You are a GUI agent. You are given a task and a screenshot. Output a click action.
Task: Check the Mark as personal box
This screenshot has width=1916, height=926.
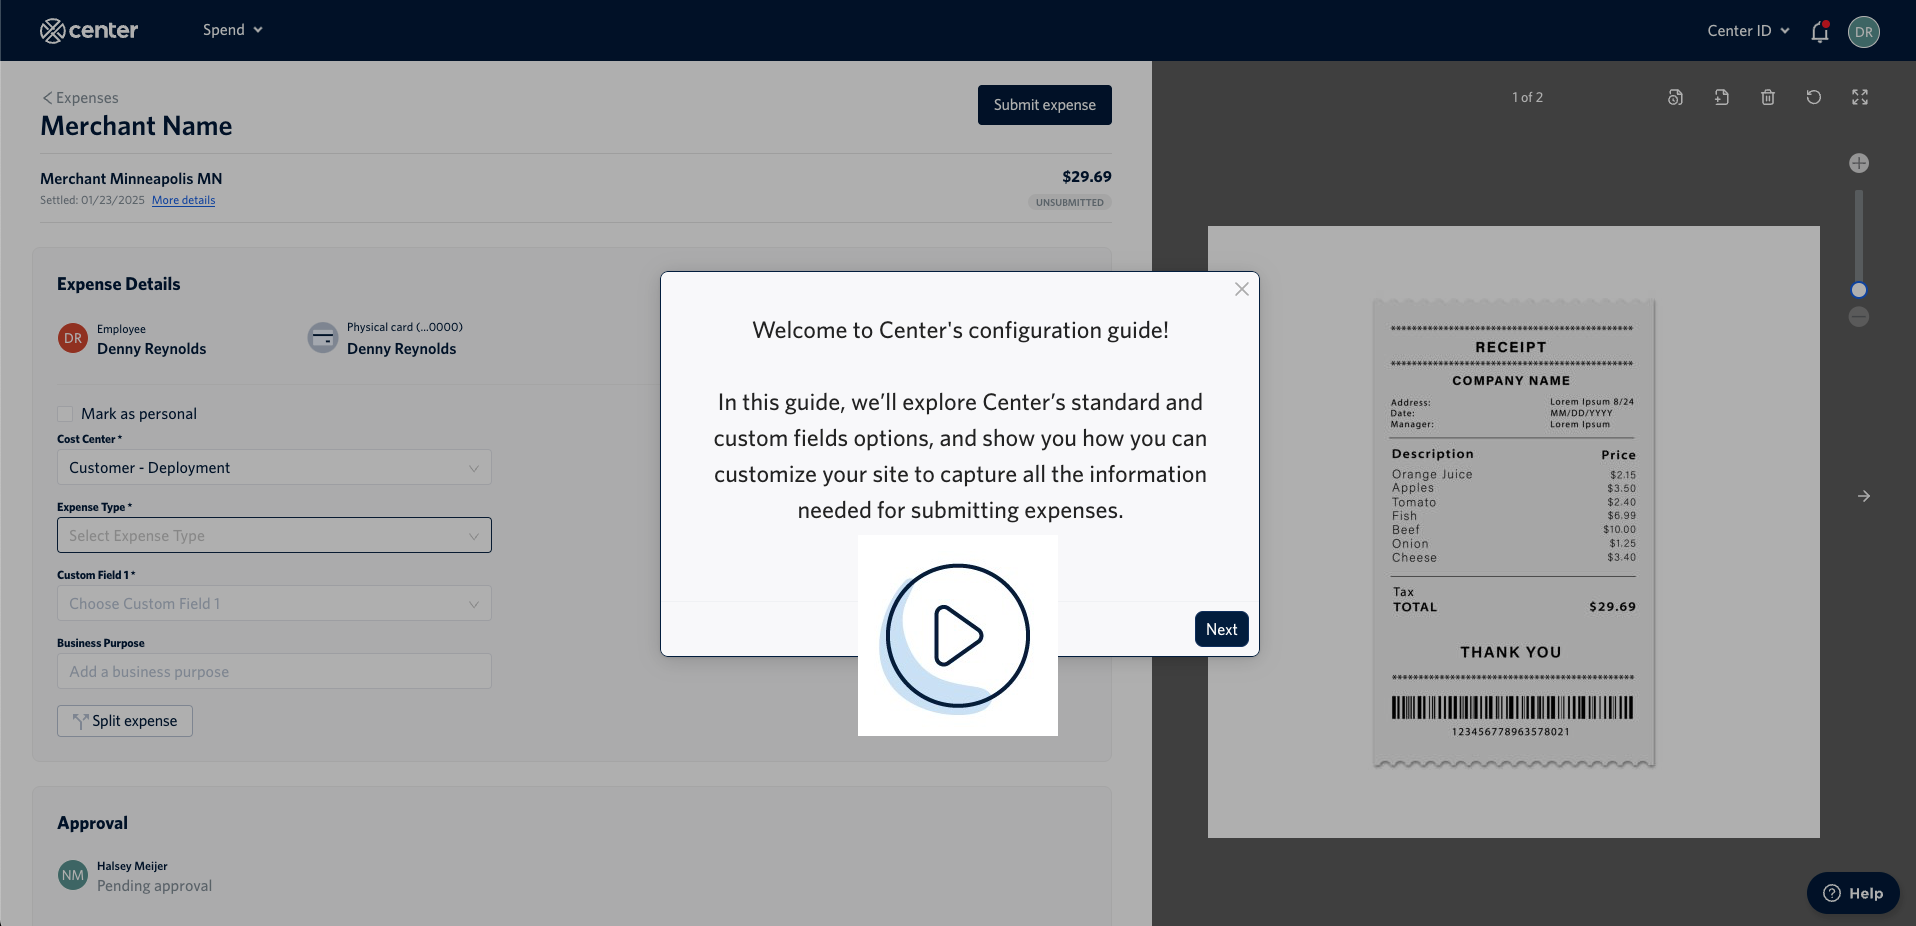65,413
